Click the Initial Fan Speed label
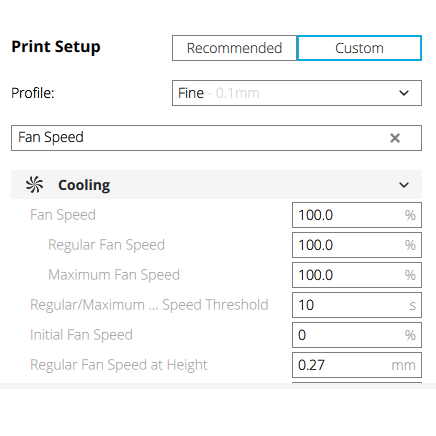Viewport: 436px width, 436px height. (x=81, y=335)
